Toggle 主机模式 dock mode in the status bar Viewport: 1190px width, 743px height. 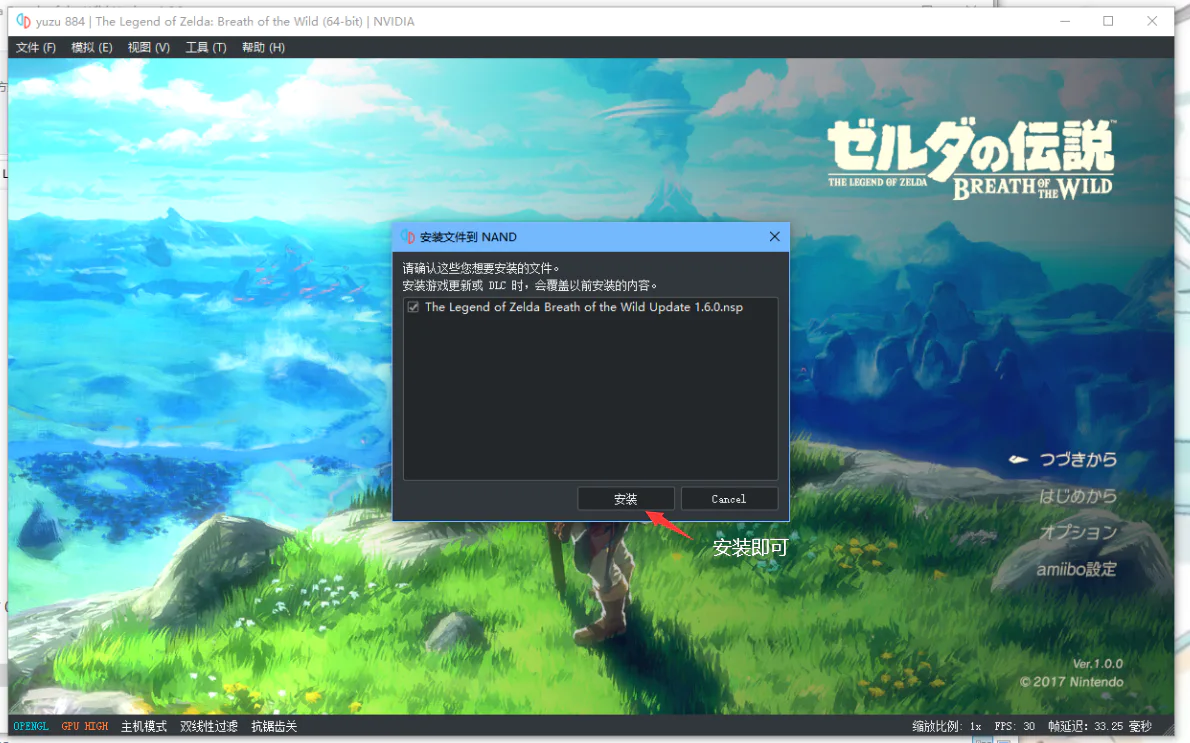point(143,726)
